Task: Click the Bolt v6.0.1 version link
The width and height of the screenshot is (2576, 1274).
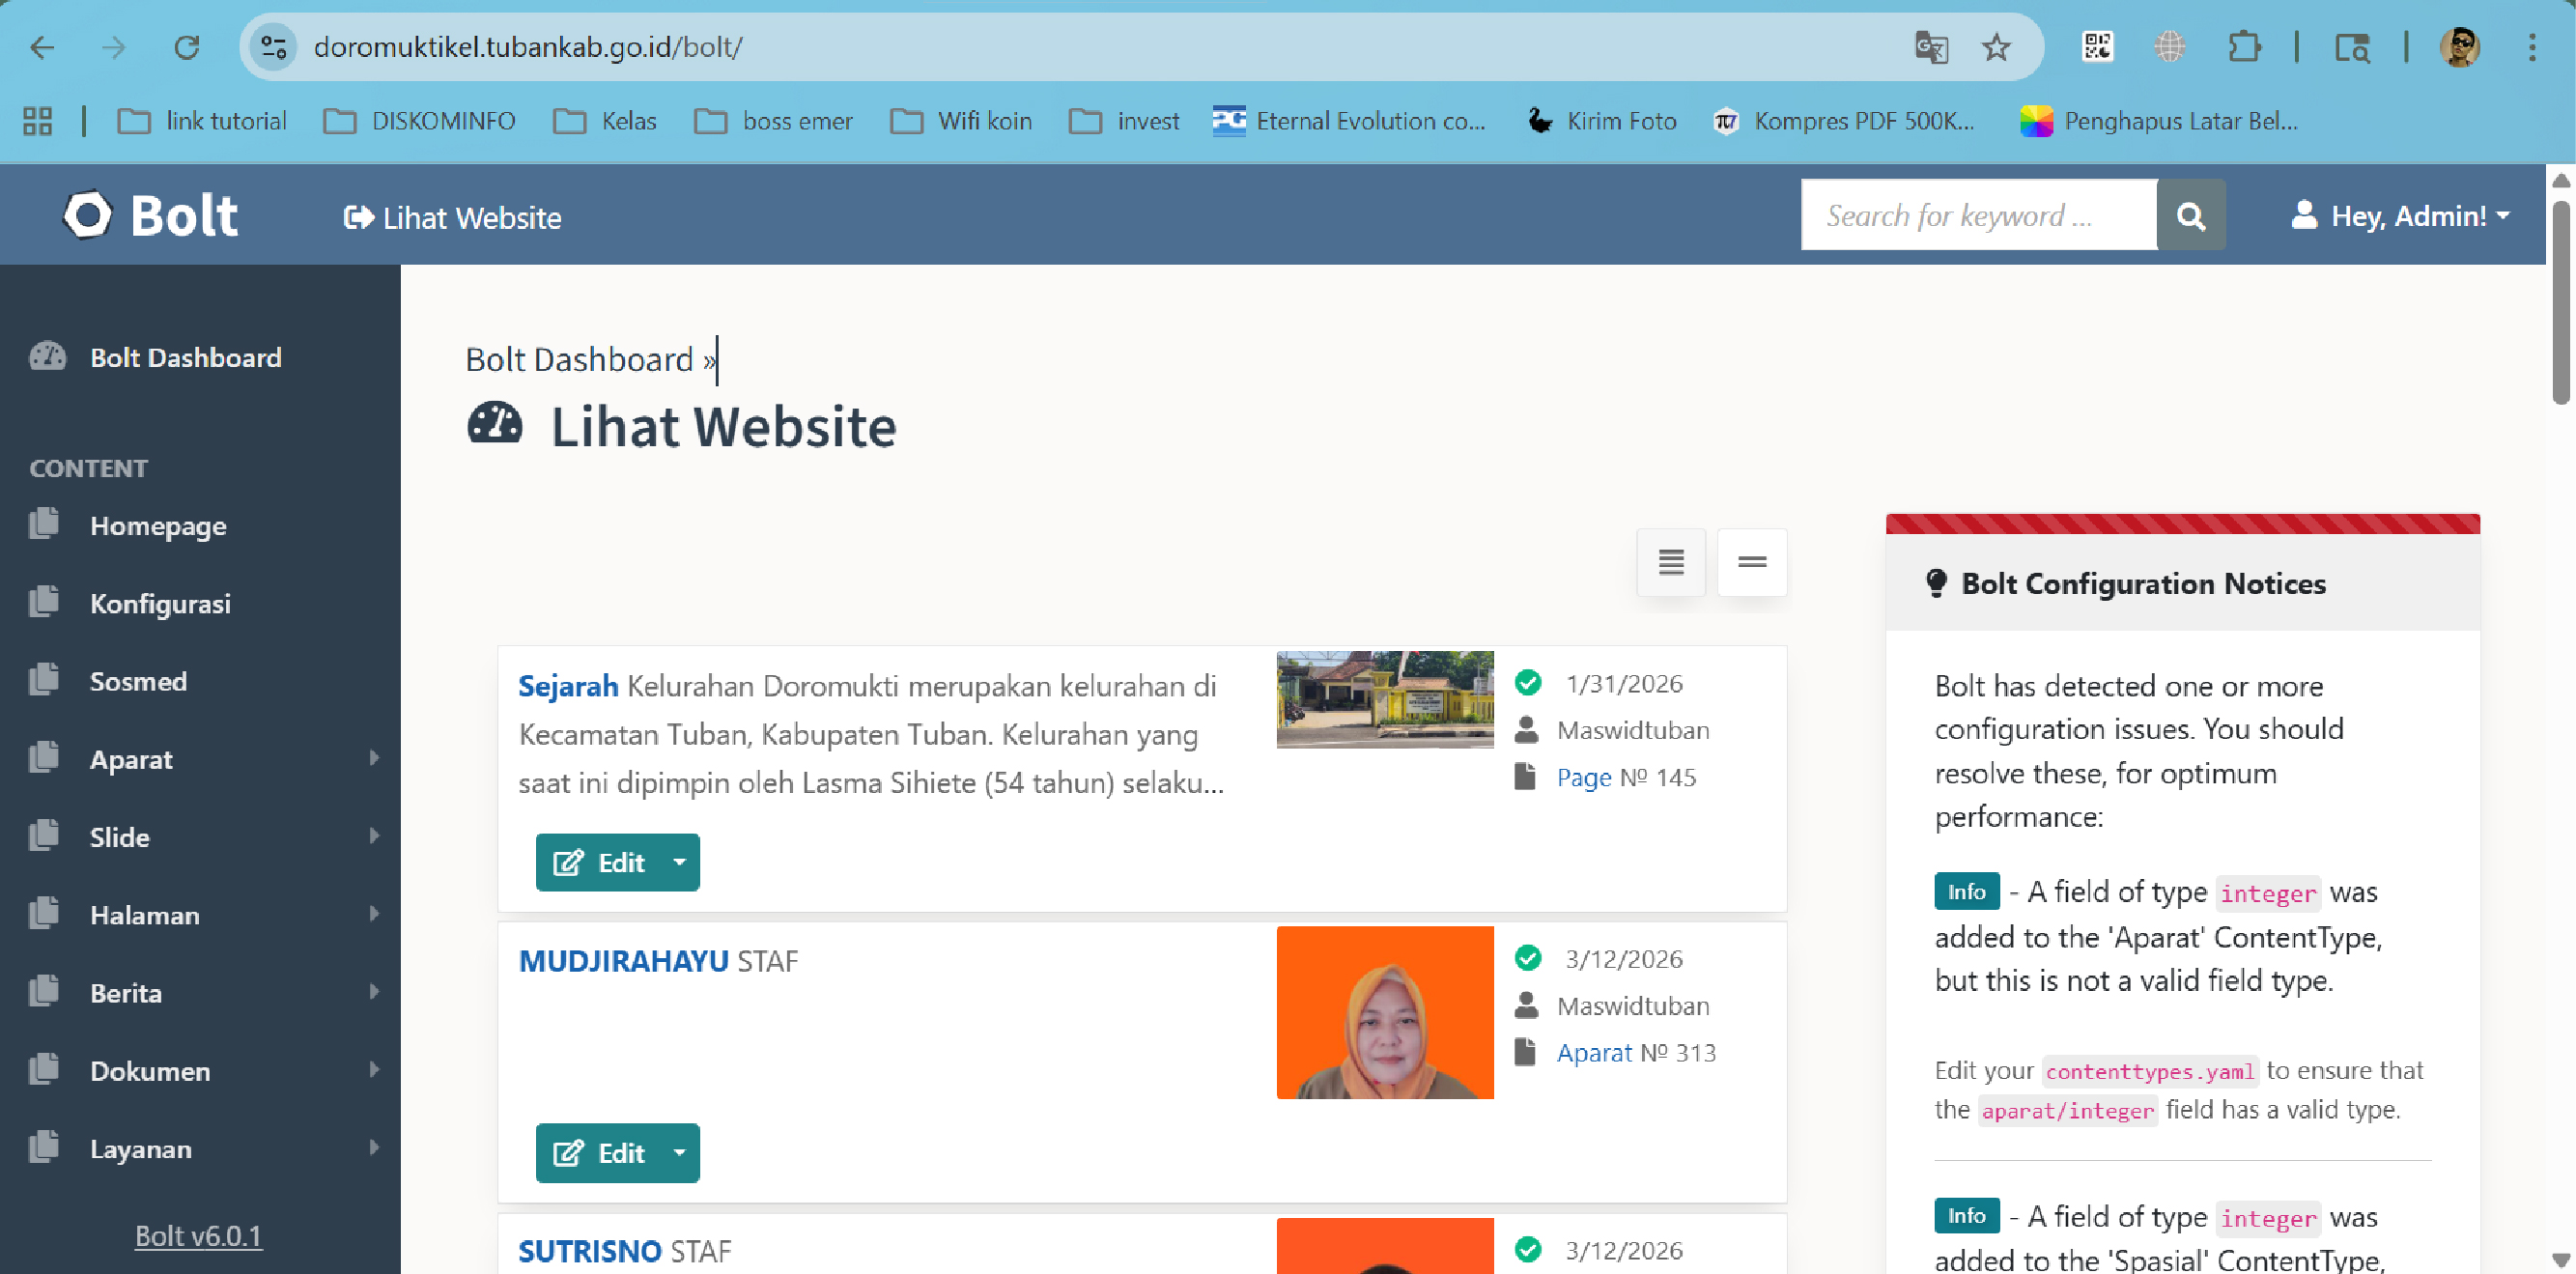Action: [198, 1236]
